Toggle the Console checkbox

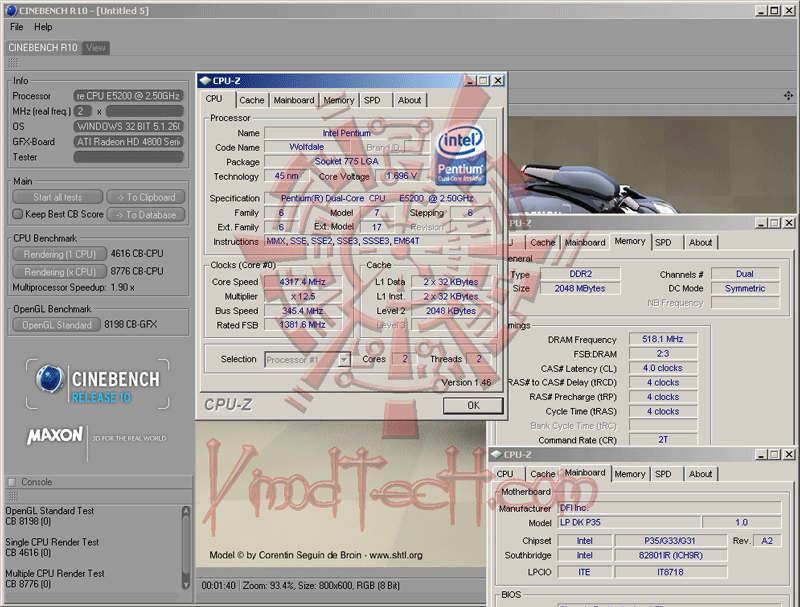coord(12,482)
